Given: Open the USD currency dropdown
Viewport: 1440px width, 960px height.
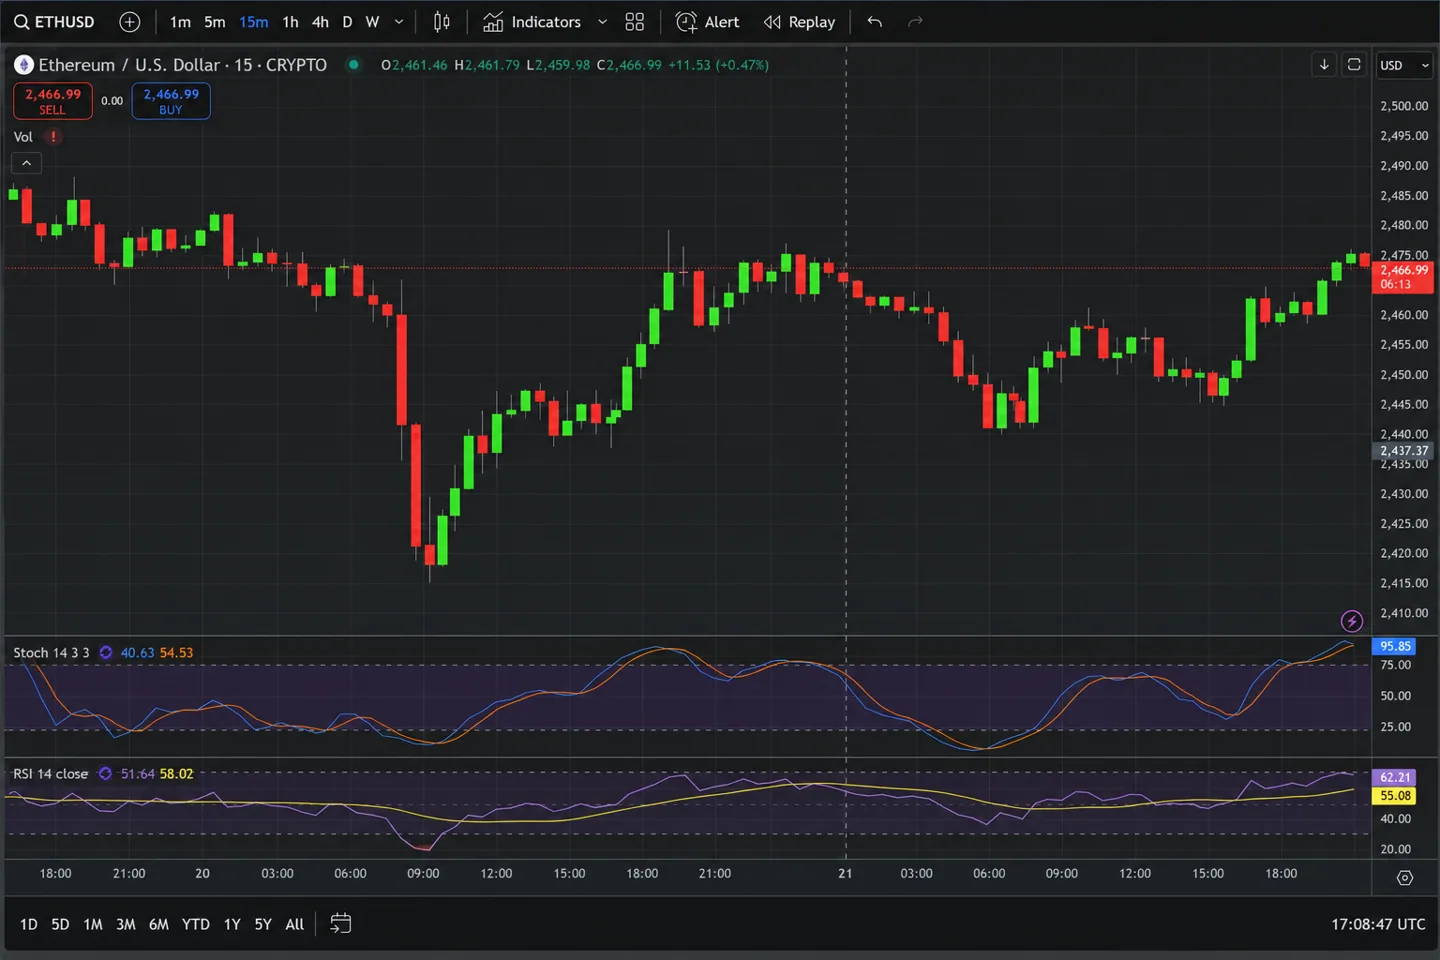Looking at the screenshot, I should pos(1404,65).
